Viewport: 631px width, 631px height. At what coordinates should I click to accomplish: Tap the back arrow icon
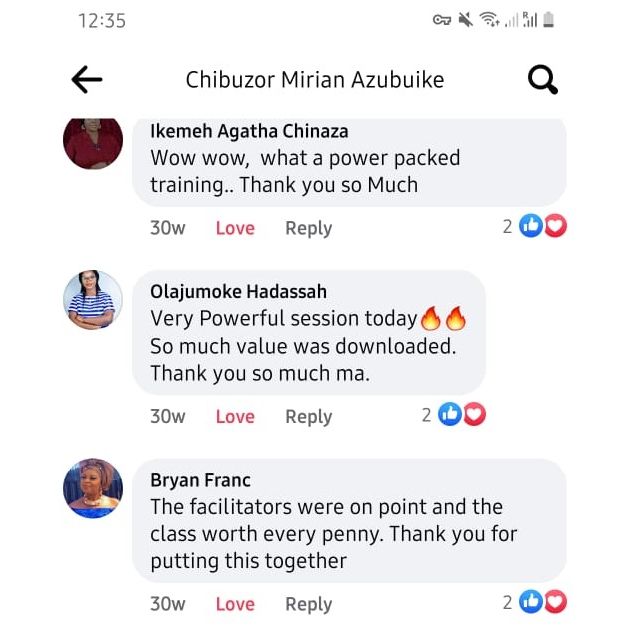click(87, 79)
